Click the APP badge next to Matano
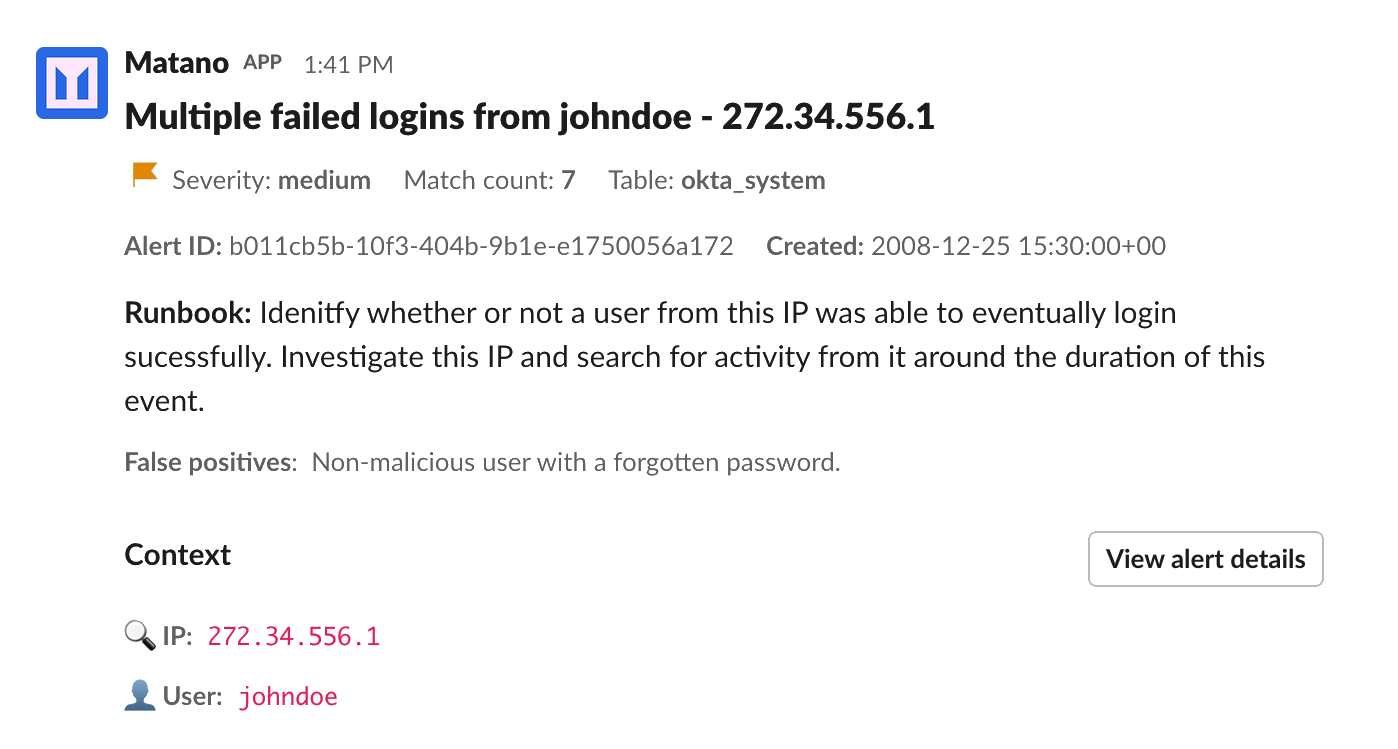 pos(263,63)
